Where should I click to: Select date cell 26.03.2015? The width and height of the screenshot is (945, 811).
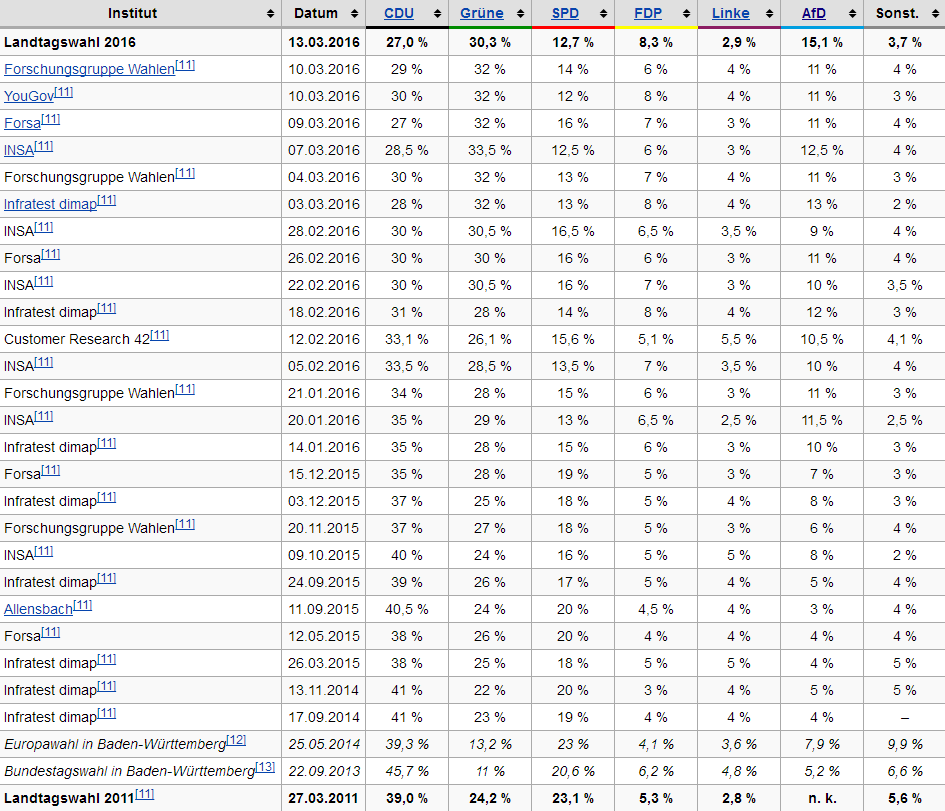pos(324,663)
